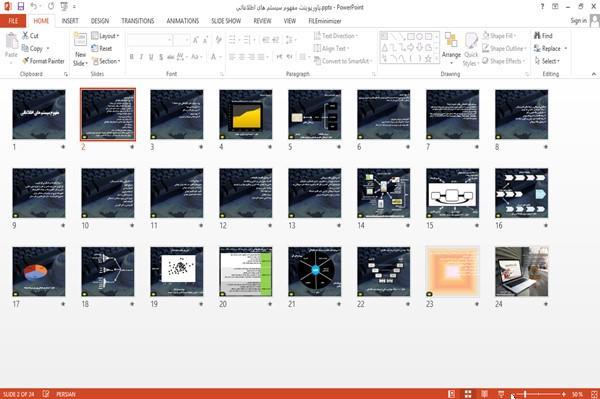Click the Select editing button

point(547,61)
